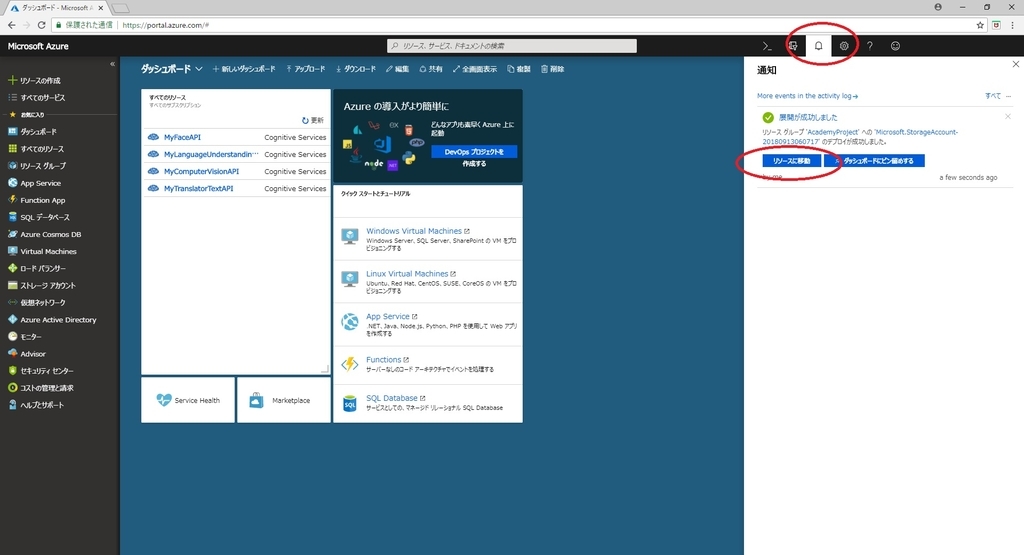
Task: Open ストレージ アカウント in the sidebar
Action: (42, 285)
